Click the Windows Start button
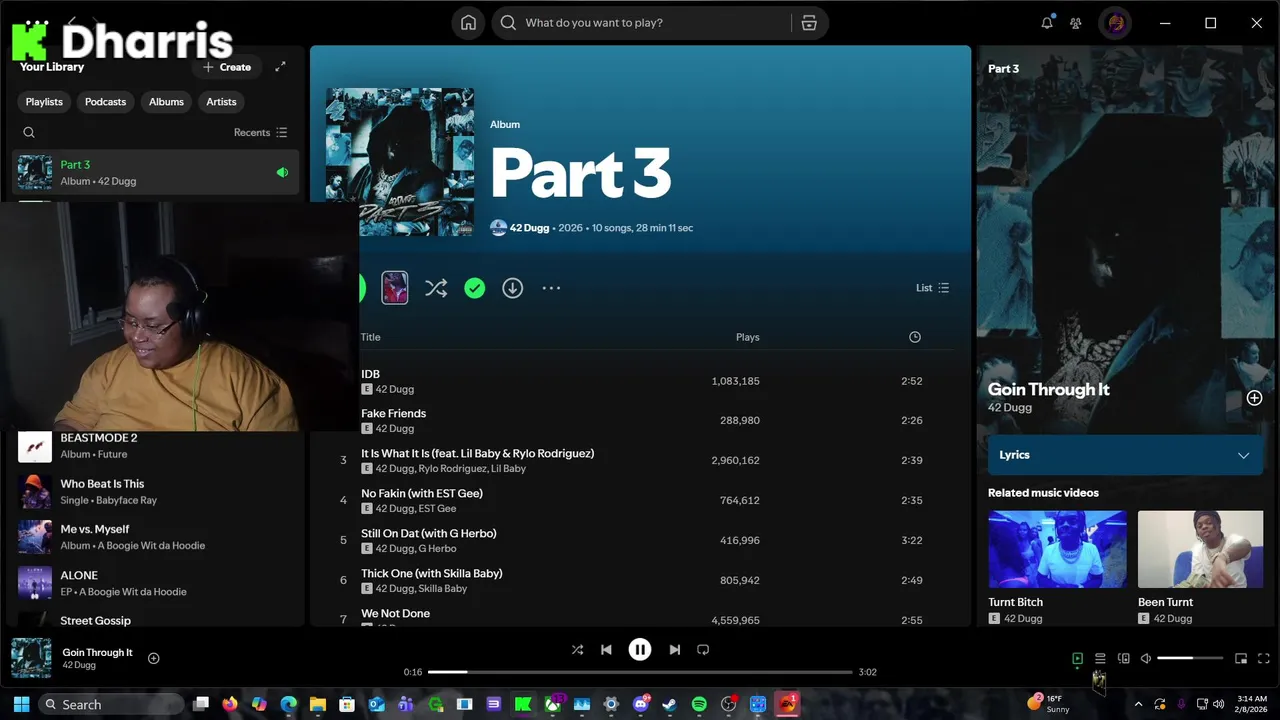This screenshot has height=720, width=1280. pos(21,704)
